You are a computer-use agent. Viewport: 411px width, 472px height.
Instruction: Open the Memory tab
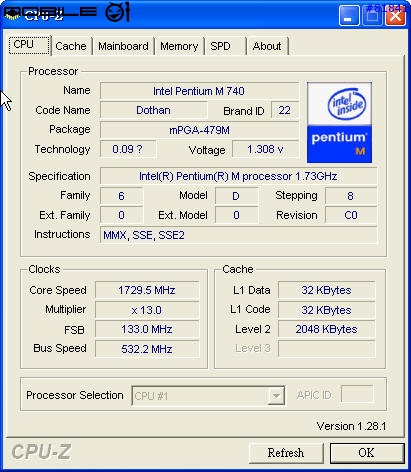click(179, 46)
